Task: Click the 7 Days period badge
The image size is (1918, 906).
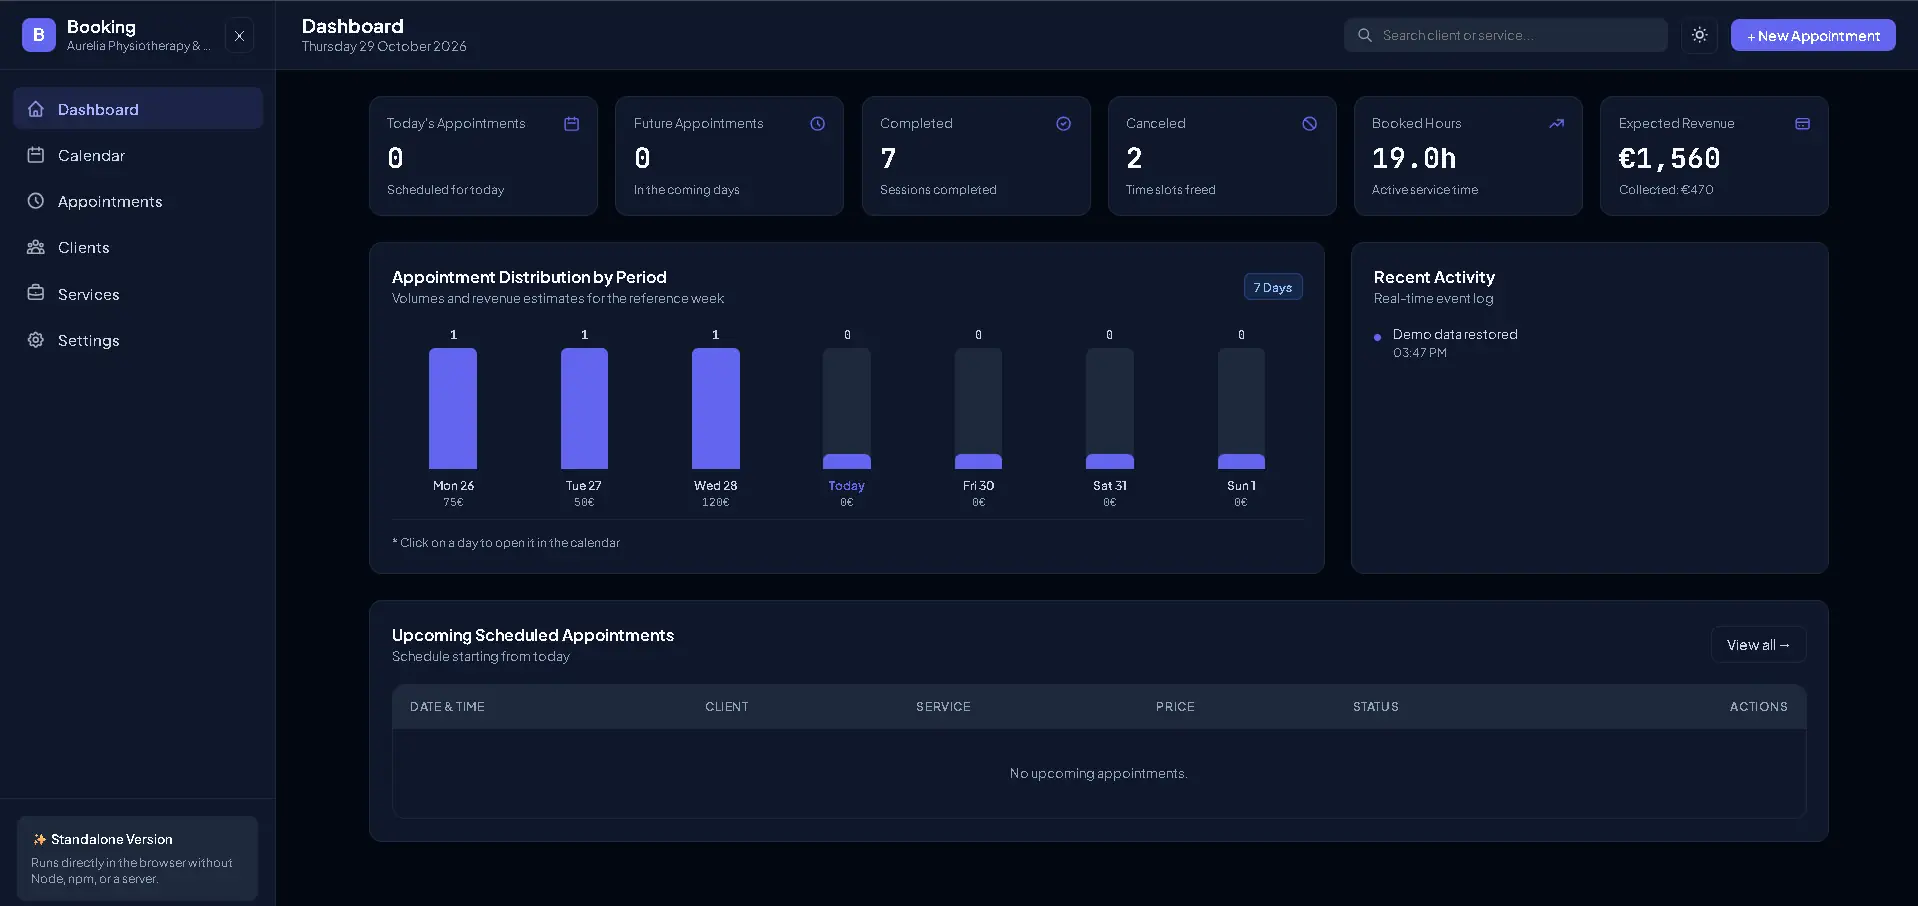Action: click(1273, 287)
